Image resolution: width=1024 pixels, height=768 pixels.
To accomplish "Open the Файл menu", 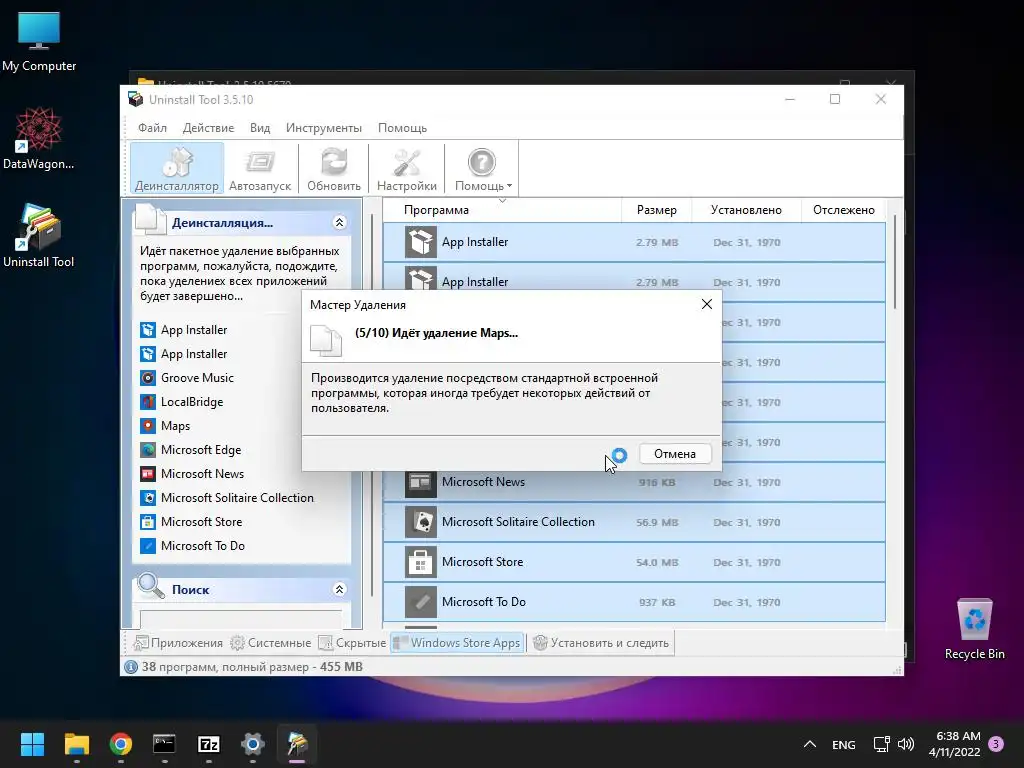I will 152,128.
